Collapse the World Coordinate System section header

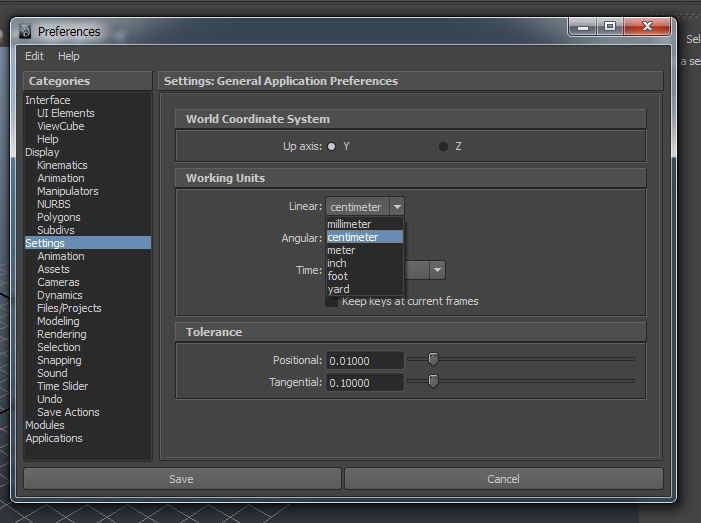(410, 119)
